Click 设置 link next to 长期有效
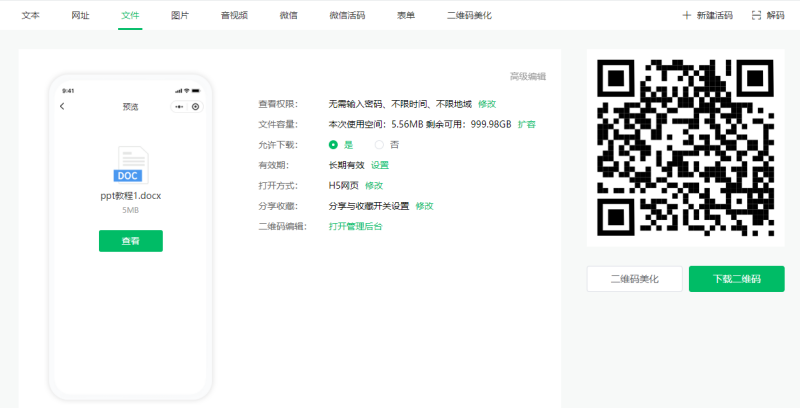The width and height of the screenshot is (800, 408). tap(380, 165)
